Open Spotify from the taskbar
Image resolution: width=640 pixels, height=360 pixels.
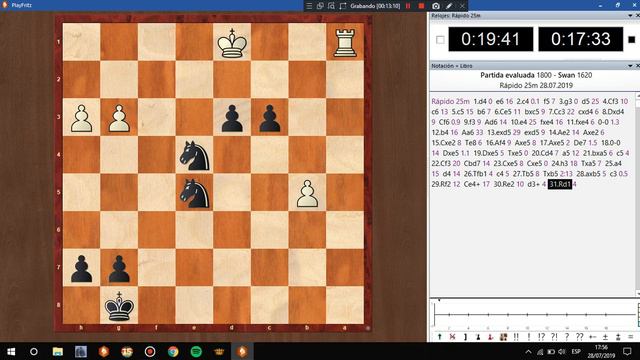196,351
